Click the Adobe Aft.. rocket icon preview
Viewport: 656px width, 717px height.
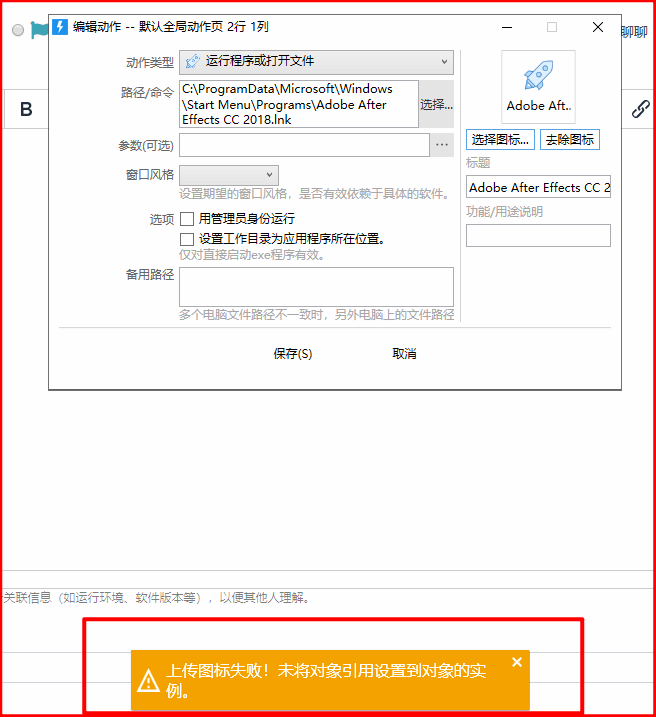[x=538, y=86]
